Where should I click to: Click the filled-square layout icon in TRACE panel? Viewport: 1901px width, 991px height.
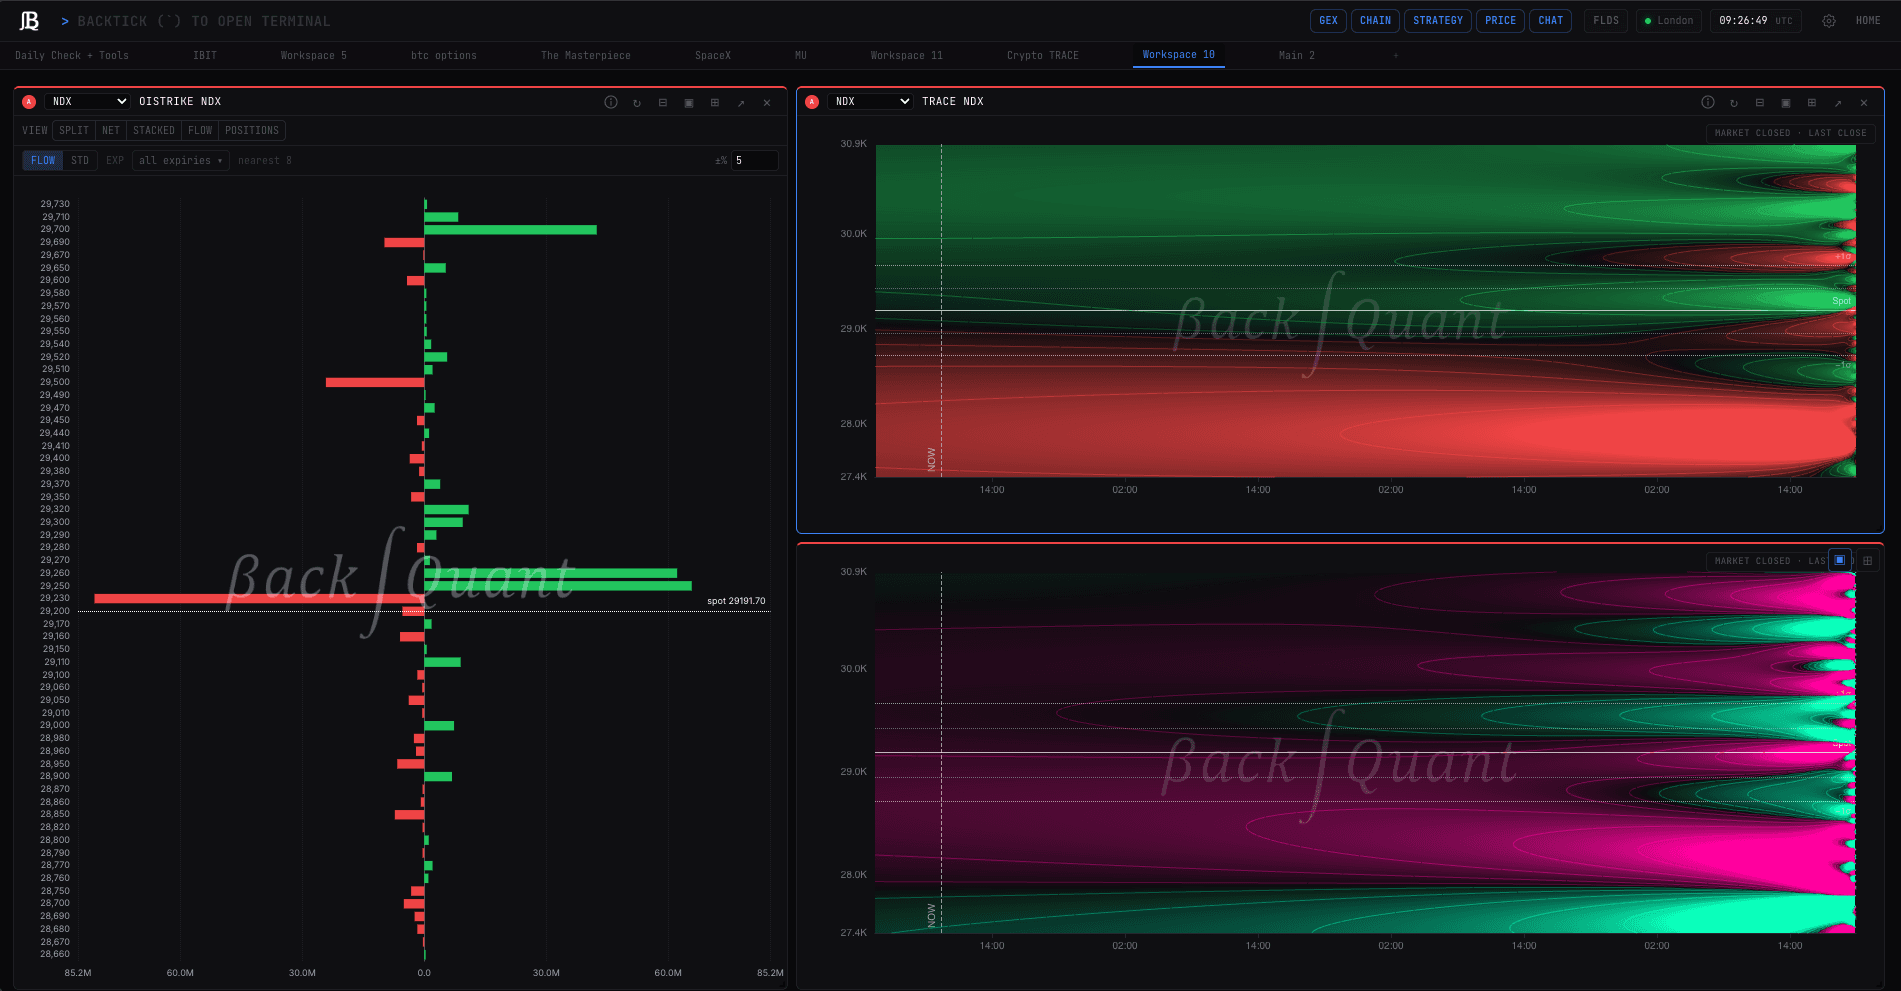[1786, 103]
